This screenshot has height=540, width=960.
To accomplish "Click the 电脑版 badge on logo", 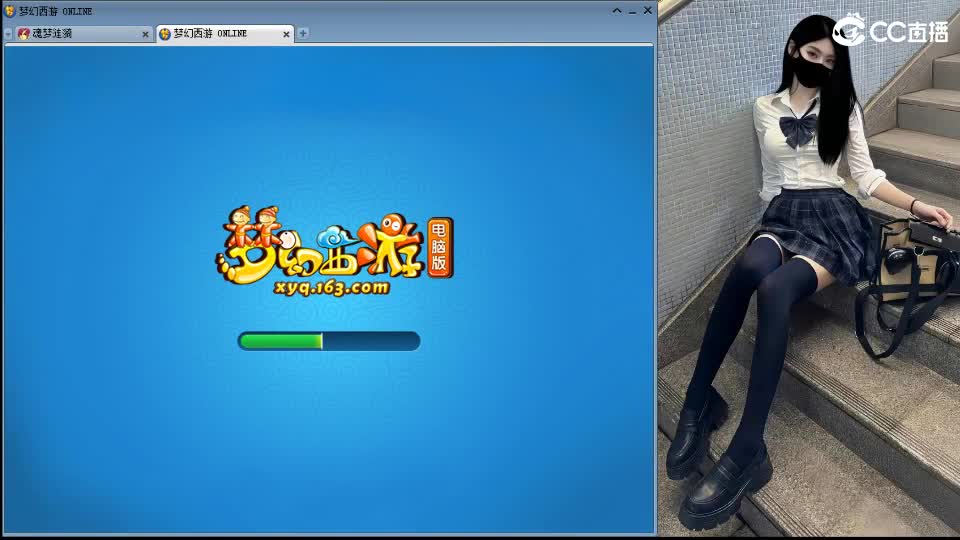I will click(x=440, y=247).
